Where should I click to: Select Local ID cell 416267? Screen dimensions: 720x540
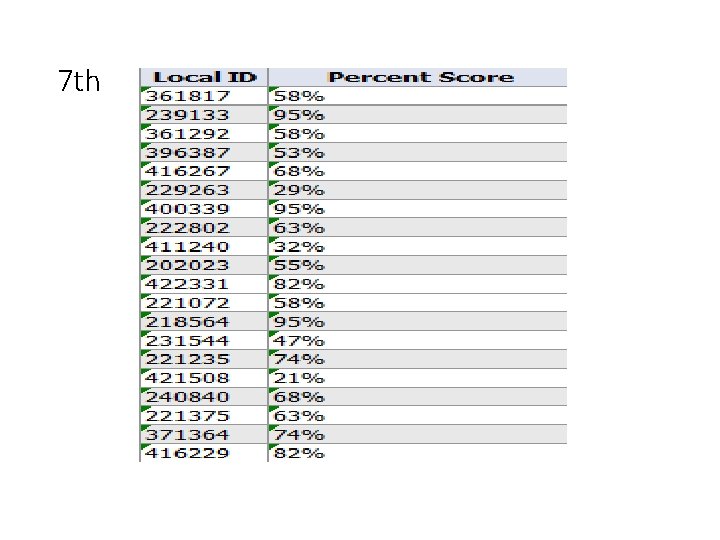pyautogui.click(x=204, y=171)
